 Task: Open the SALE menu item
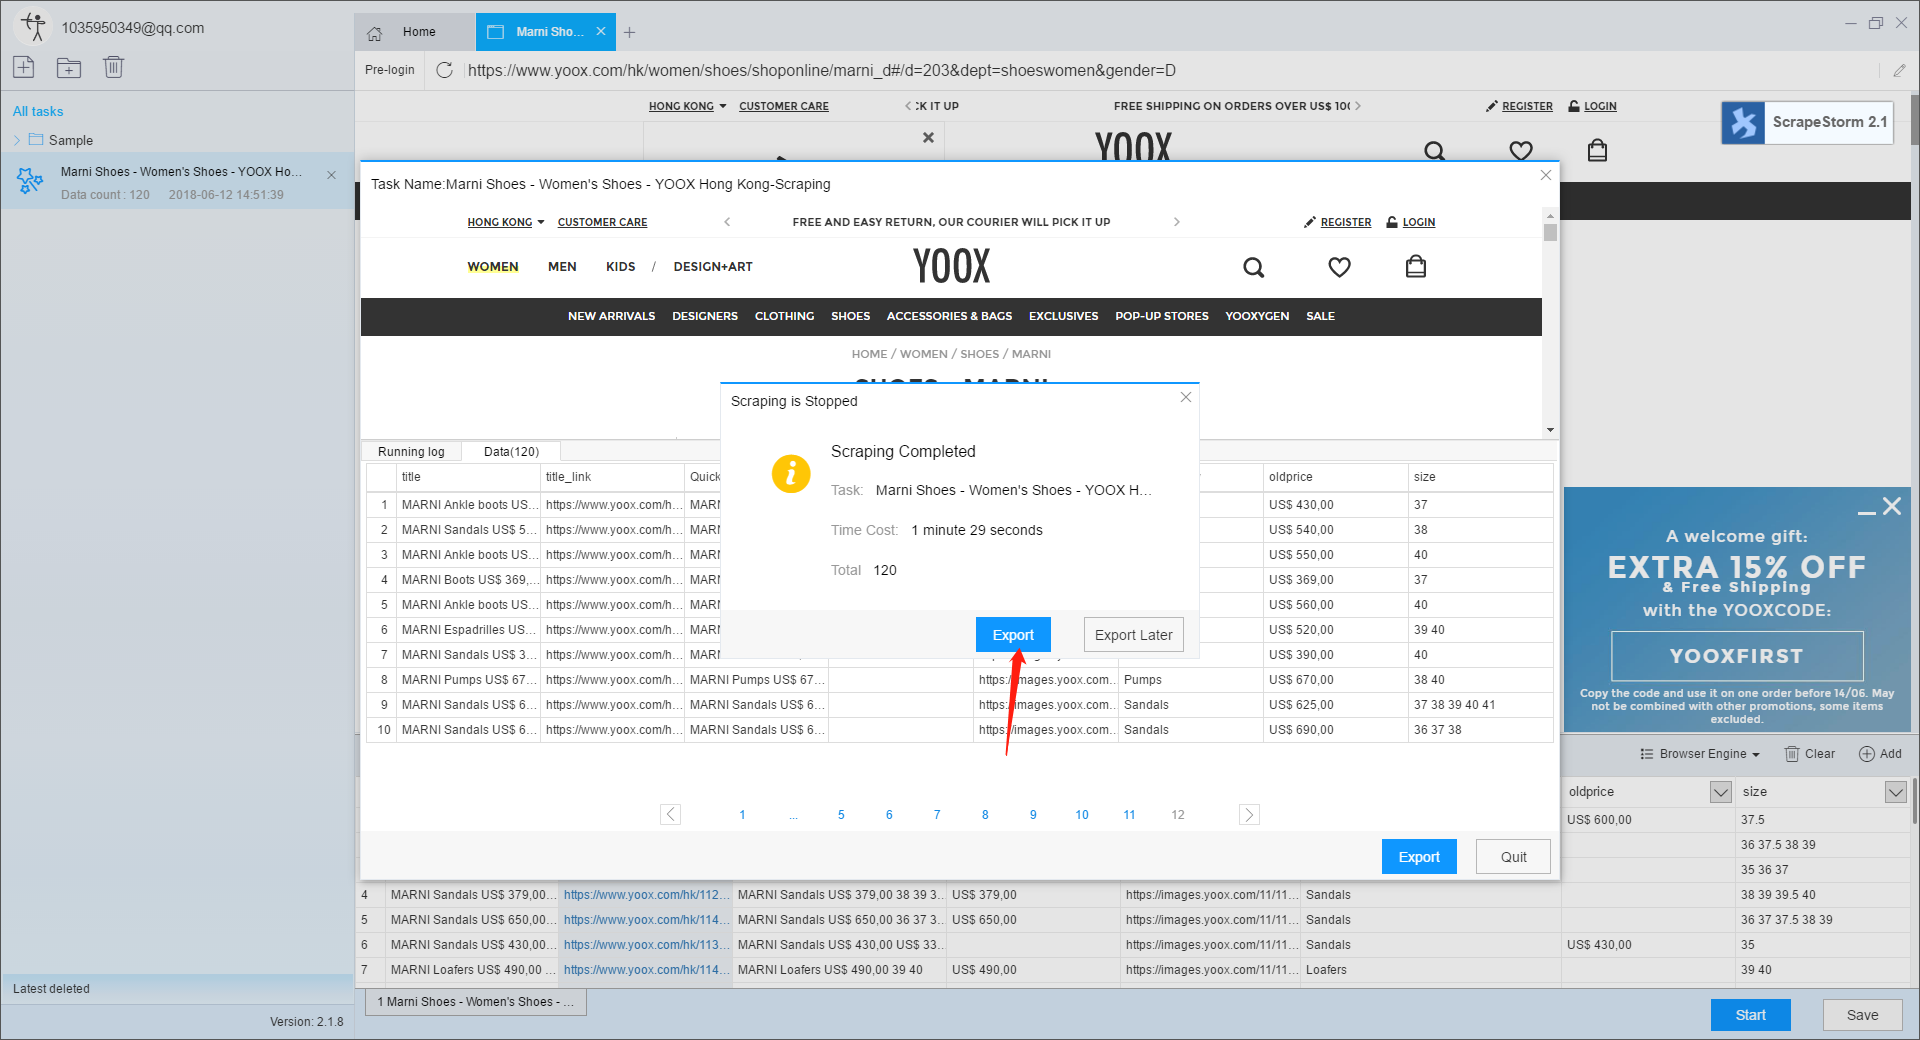[1320, 316]
